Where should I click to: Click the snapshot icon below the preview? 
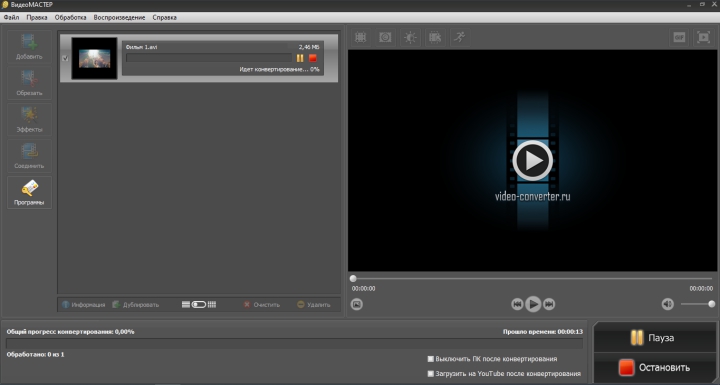tap(357, 304)
